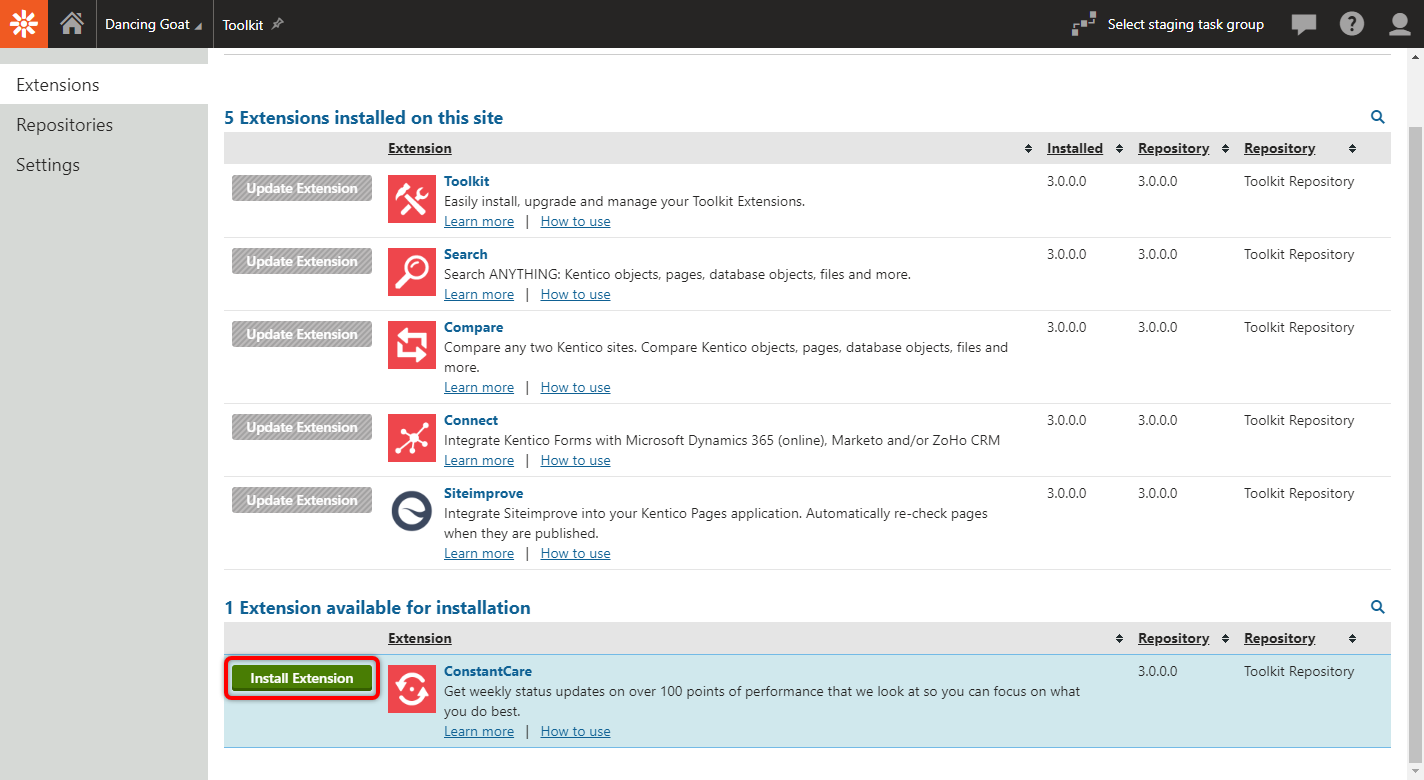Click the Siteimprove extension title
The image size is (1424, 780).
click(484, 493)
